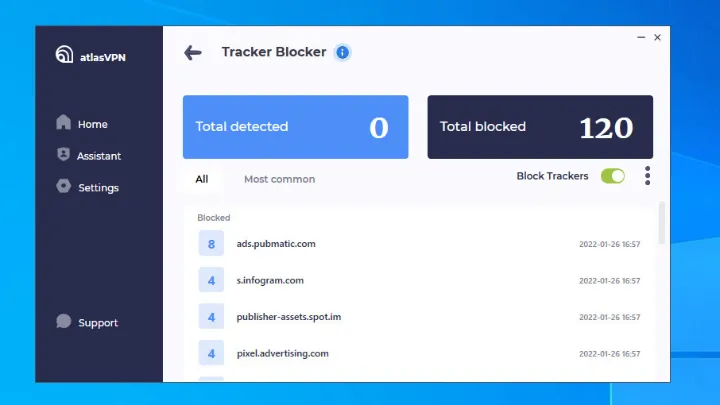Open Assistant in the sidebar

(x=89, y=155)
